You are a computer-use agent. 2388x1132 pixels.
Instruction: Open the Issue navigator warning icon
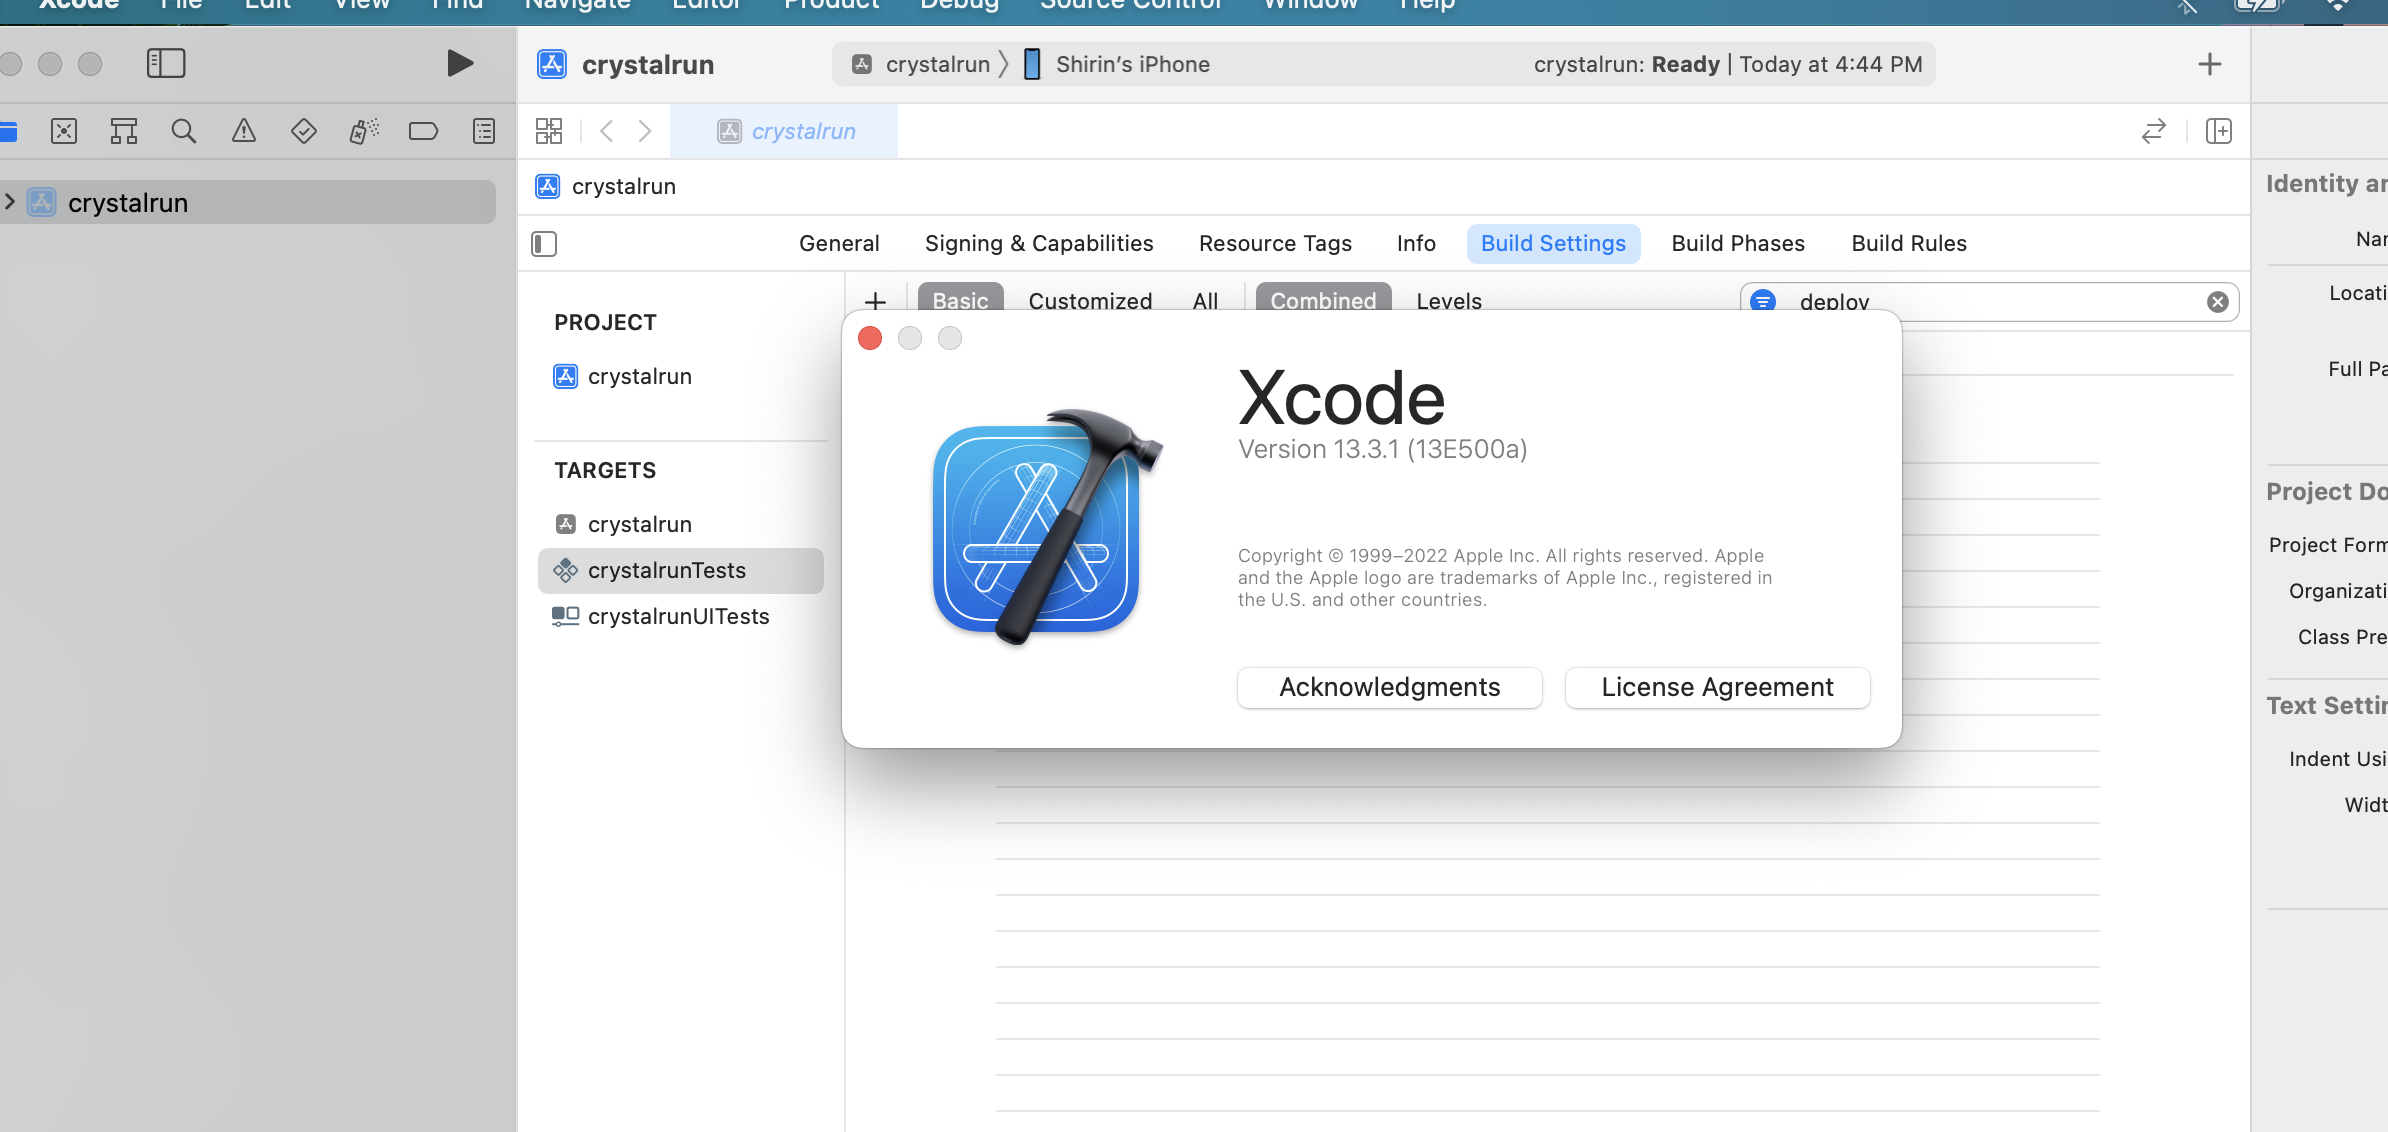click(x=244, y=131)
